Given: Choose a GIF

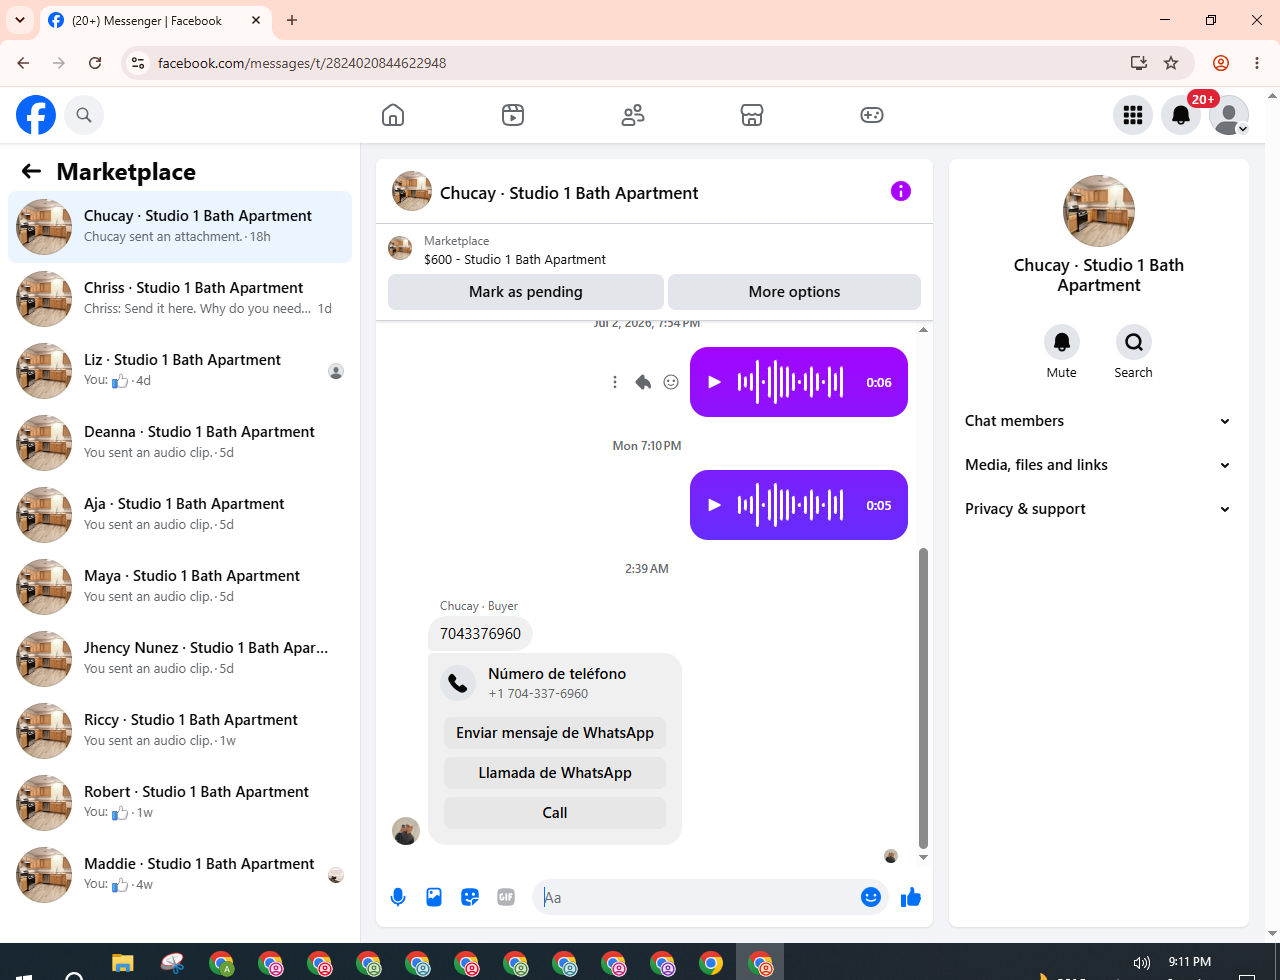Looking at the screenshot, I should click(506, 897).
